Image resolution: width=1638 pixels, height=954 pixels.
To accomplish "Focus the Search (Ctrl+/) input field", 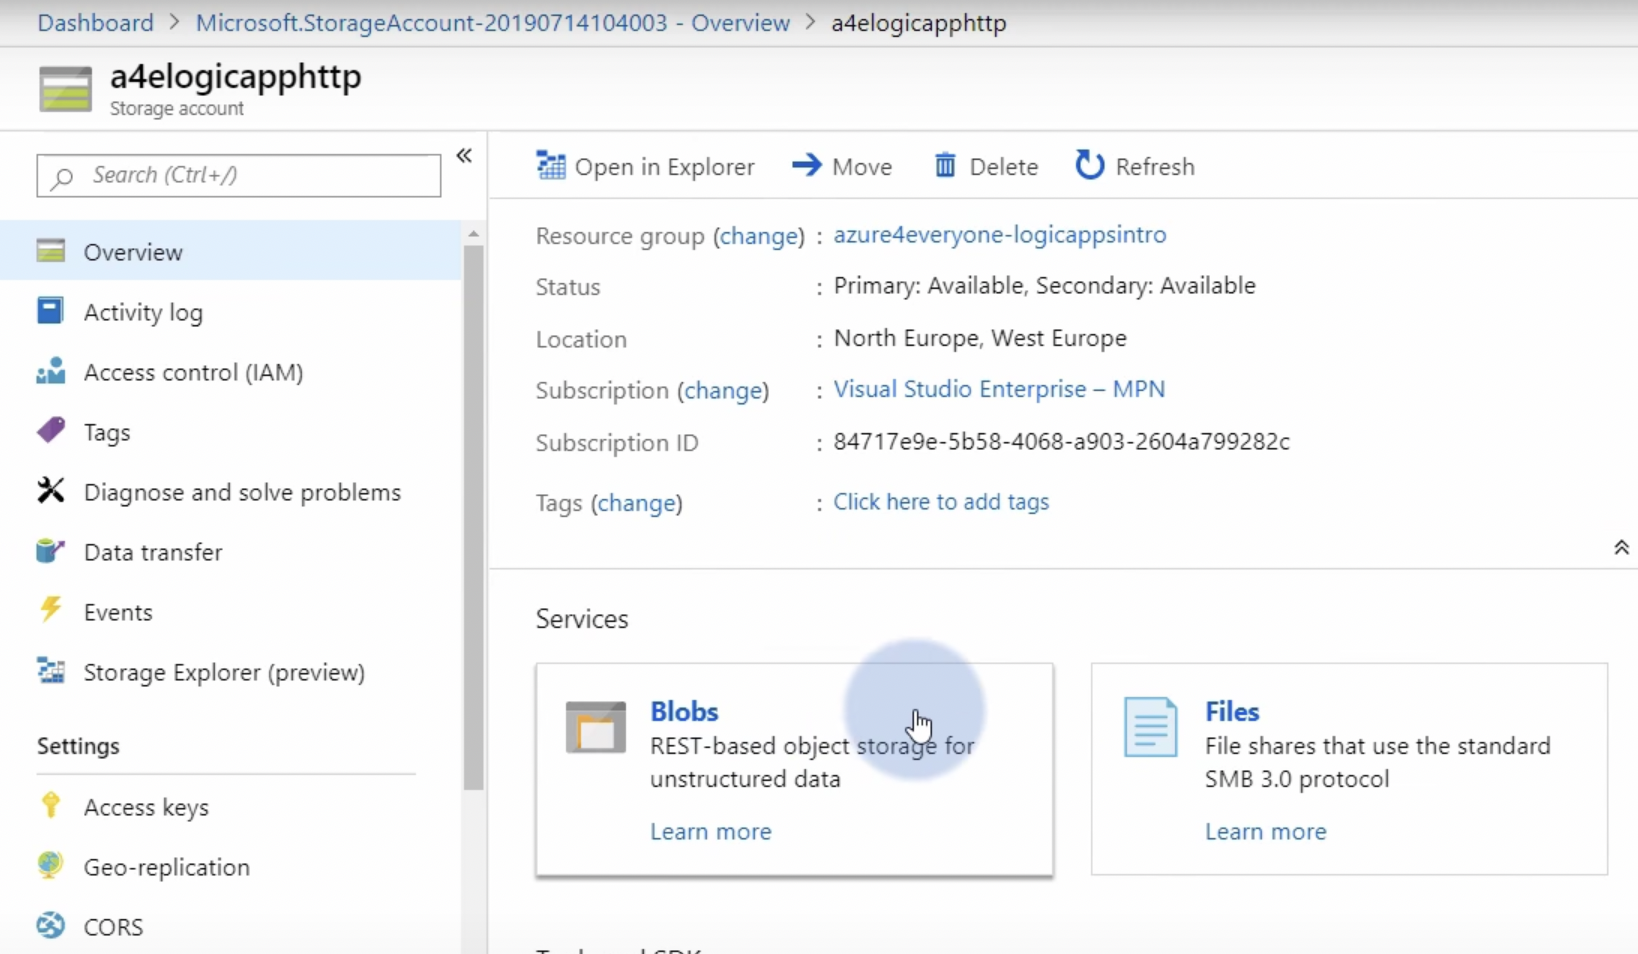I will pyautogui.click(x=239, y=175).
